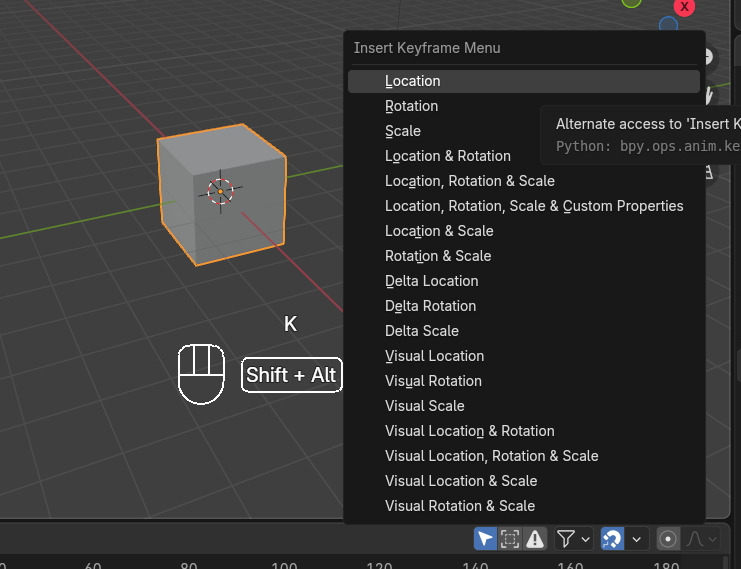The width and height of the screenshot is (741, 569).
Task: Pick Visual Location option
Action: click(x=524, y=356)
